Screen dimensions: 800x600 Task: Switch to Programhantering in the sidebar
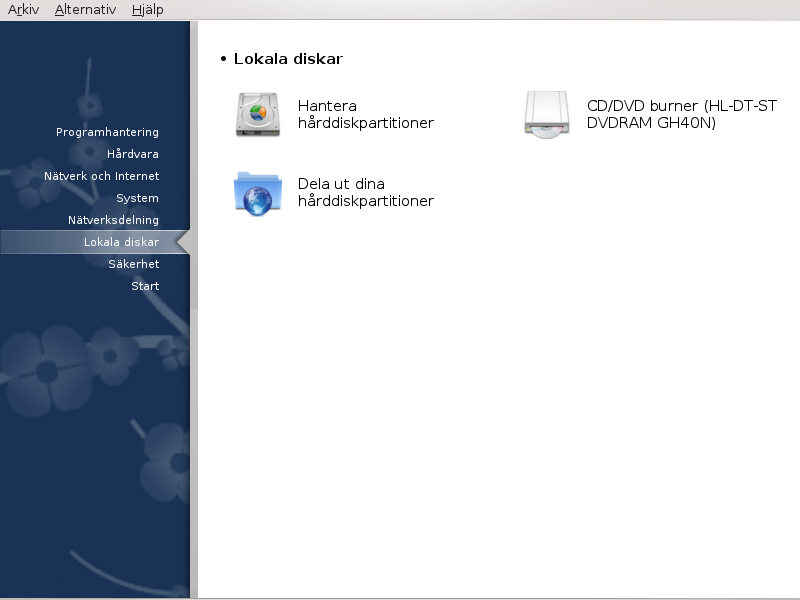pyautogui.click(x=107, y=132)
